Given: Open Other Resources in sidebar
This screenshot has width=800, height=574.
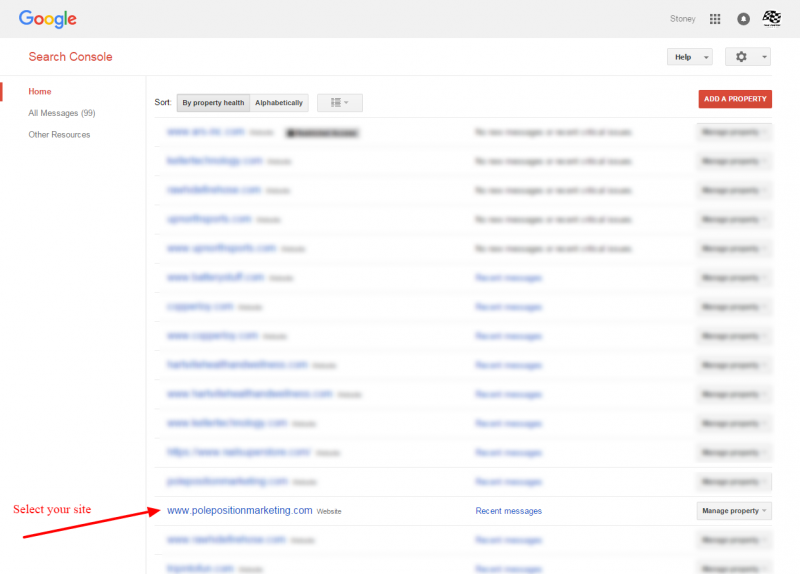Looking at the screenshot, I should click(59, 135).
